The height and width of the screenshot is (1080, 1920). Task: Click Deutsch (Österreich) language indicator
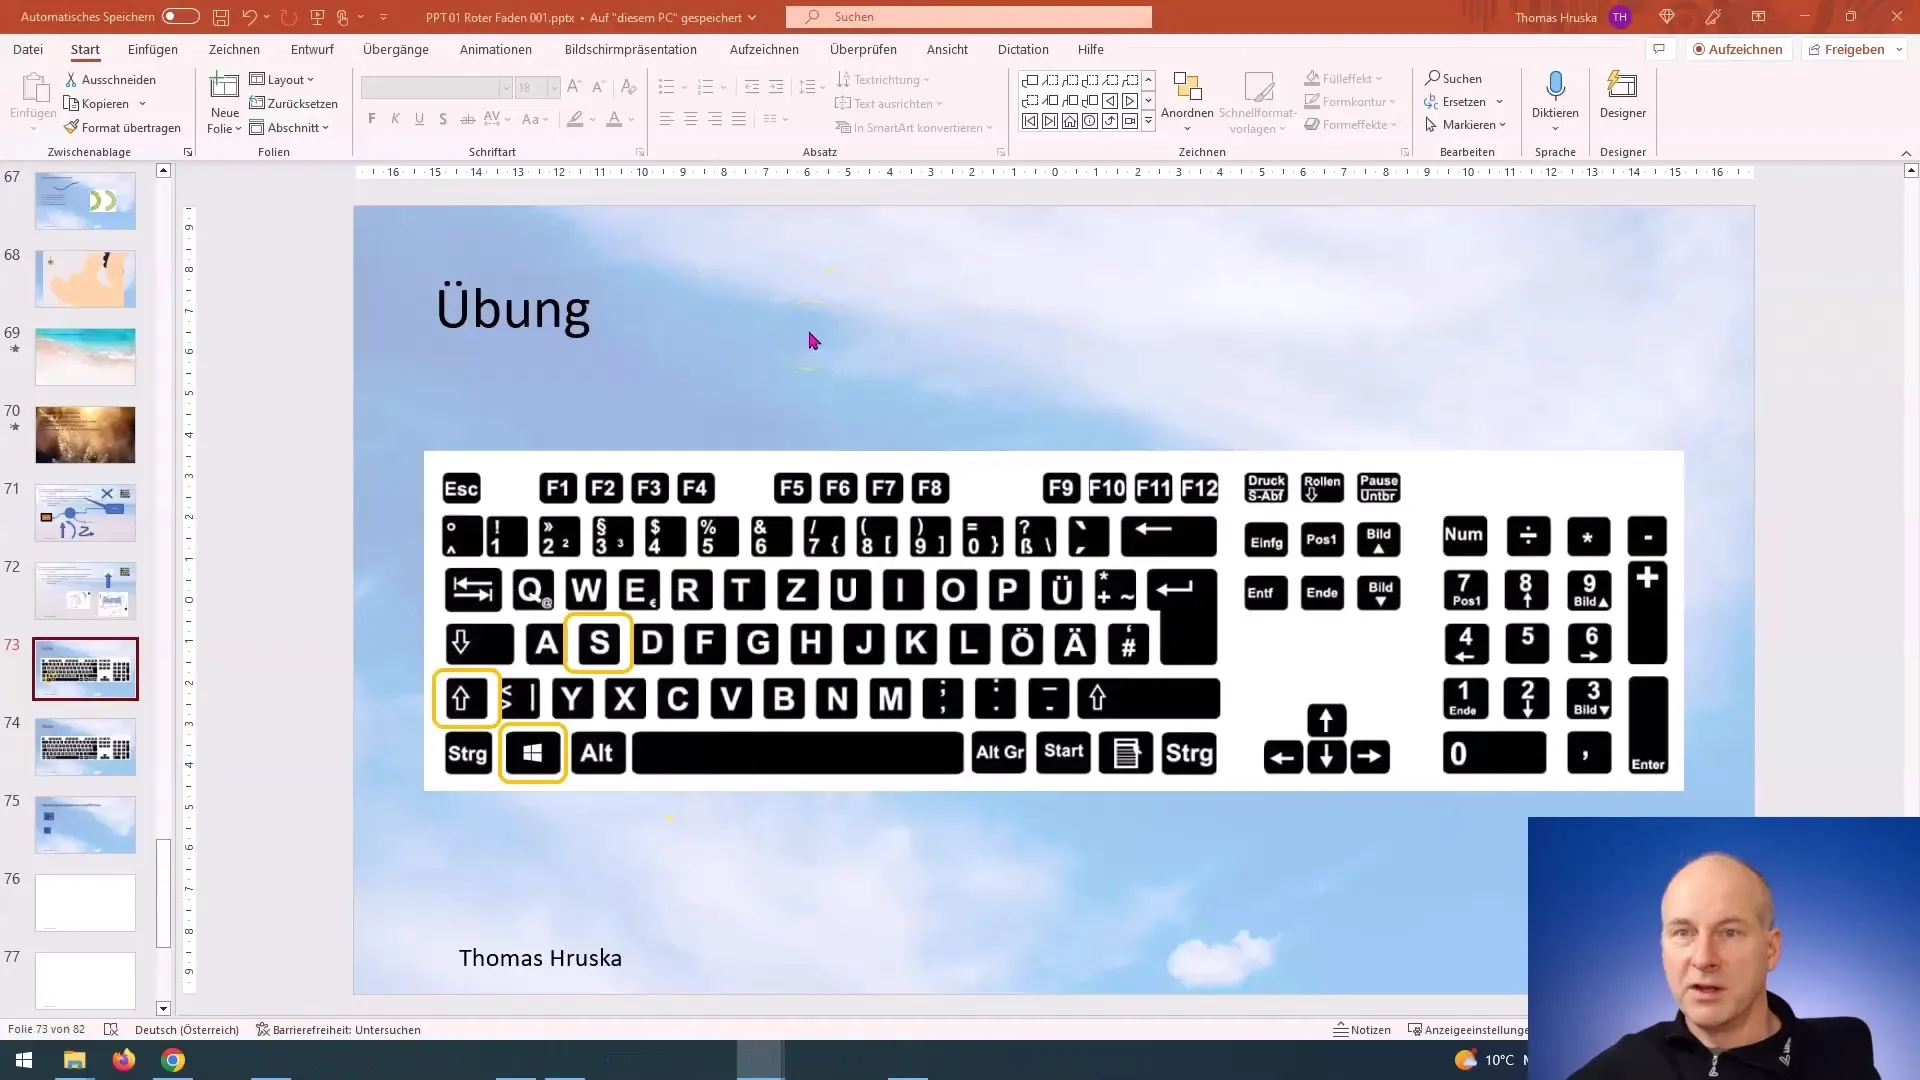coord(187,1030)
